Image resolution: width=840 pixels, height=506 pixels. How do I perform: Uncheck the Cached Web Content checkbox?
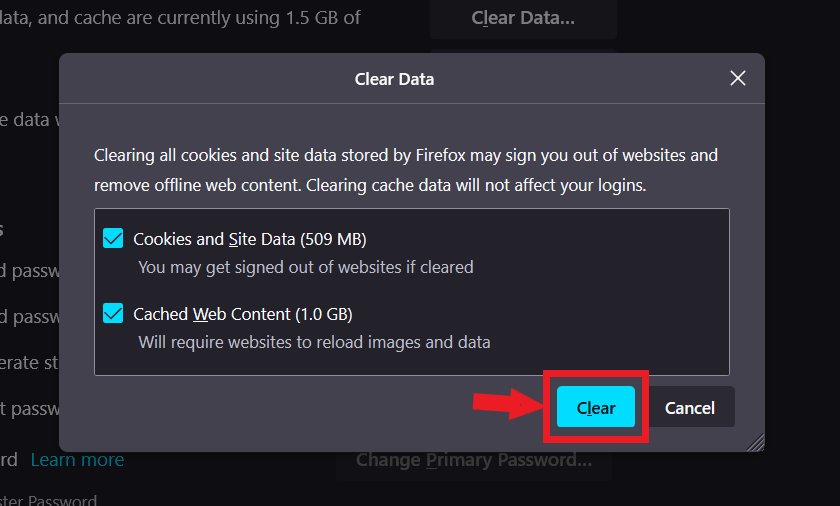[113, 314]
